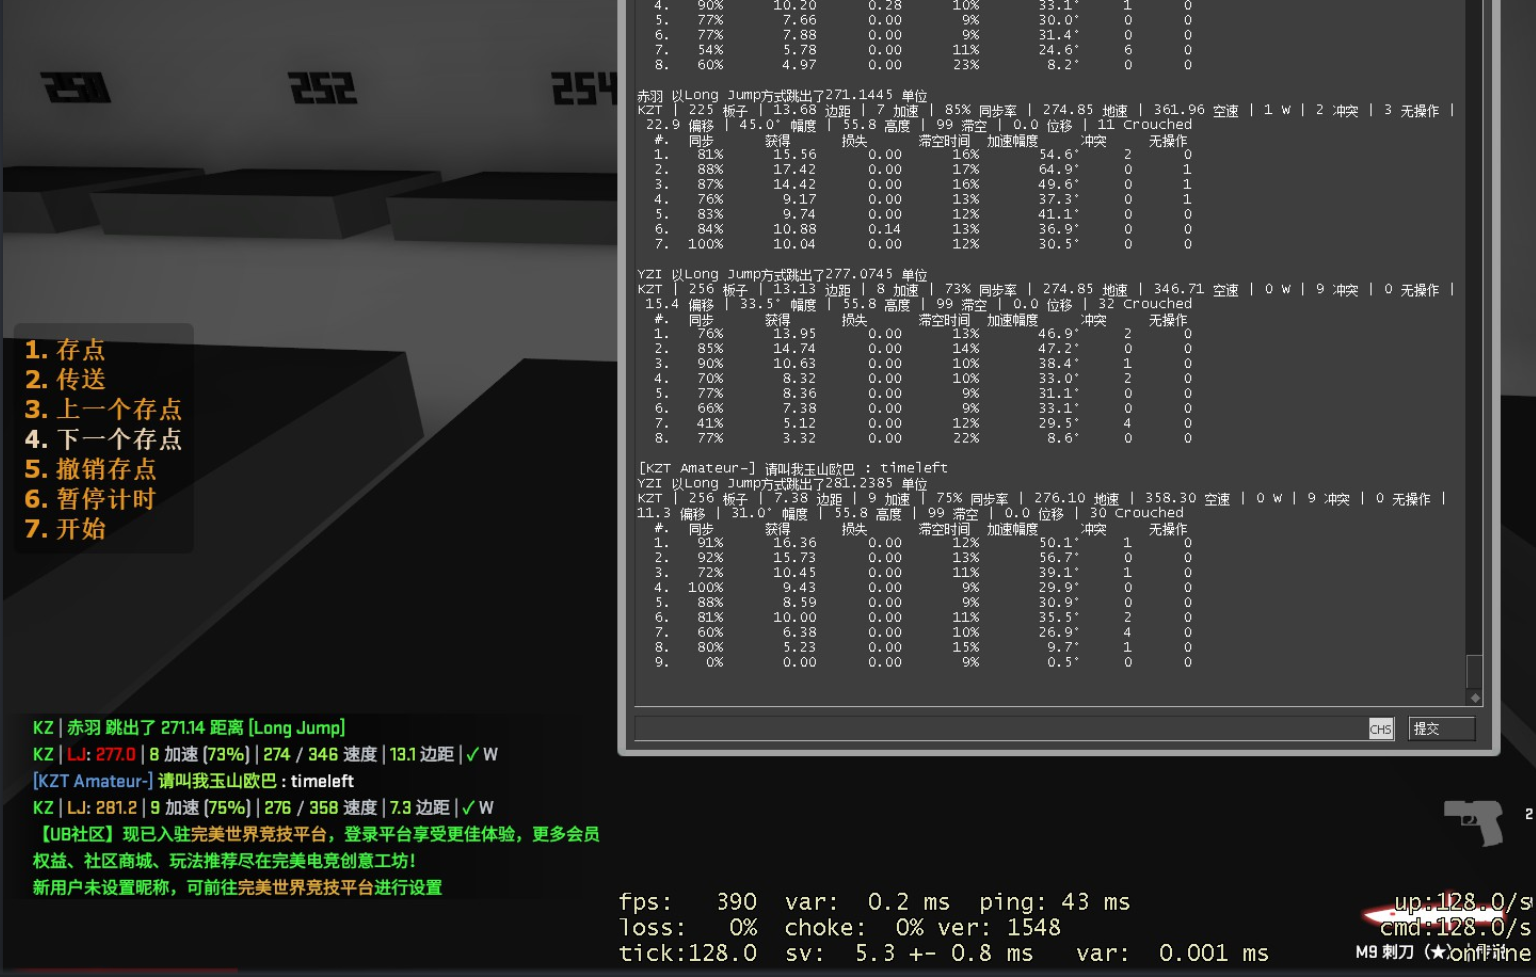
Task: Click the 30 Crouched value in console
Action: point(1137,513)
